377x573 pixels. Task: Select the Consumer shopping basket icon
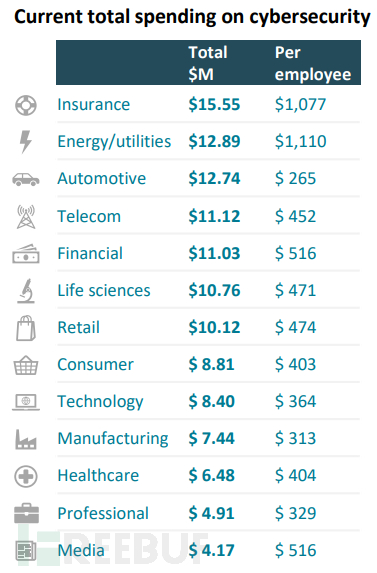[x=26, y=365]
